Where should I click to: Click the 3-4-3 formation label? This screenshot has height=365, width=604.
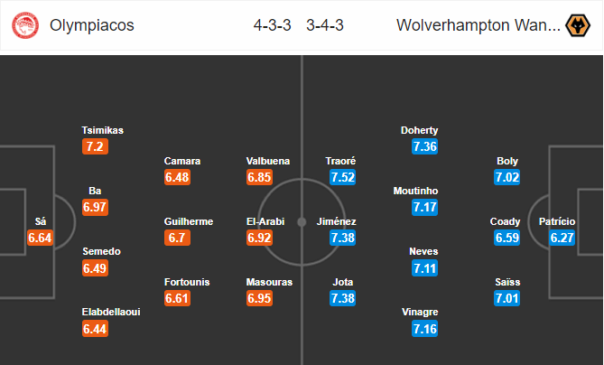tap(325, 25)
